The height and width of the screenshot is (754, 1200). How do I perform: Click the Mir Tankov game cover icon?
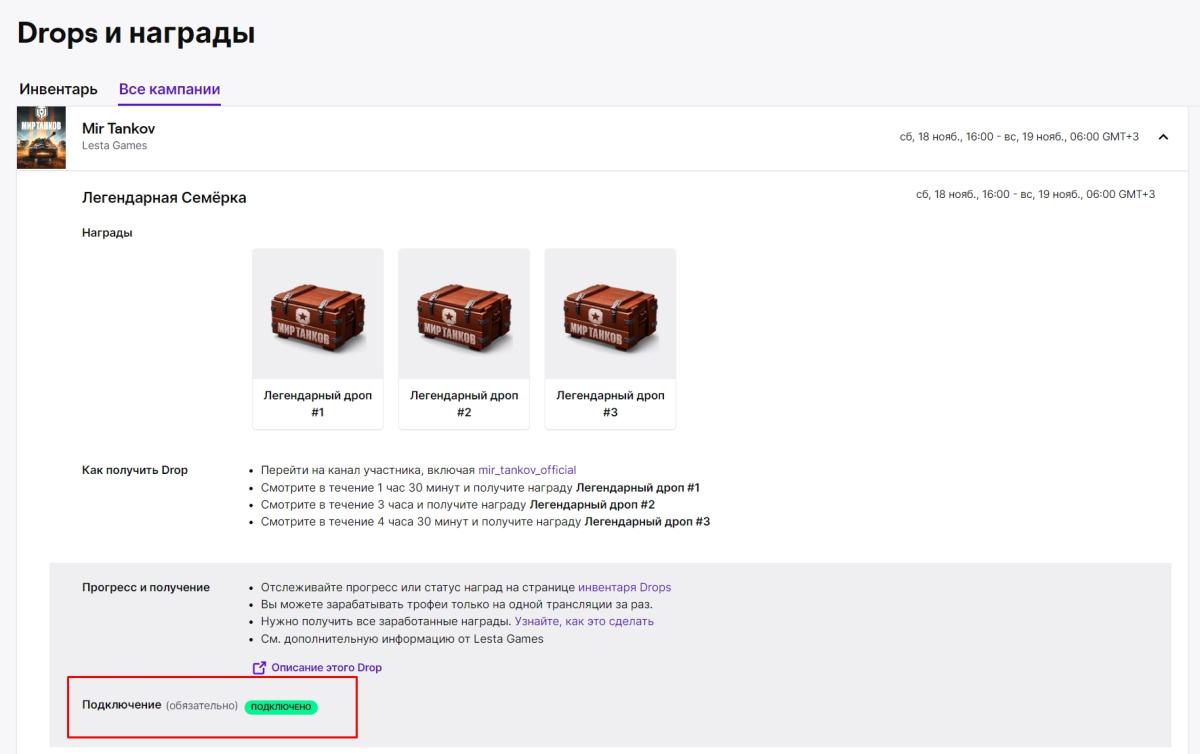(x=42, y=137)
